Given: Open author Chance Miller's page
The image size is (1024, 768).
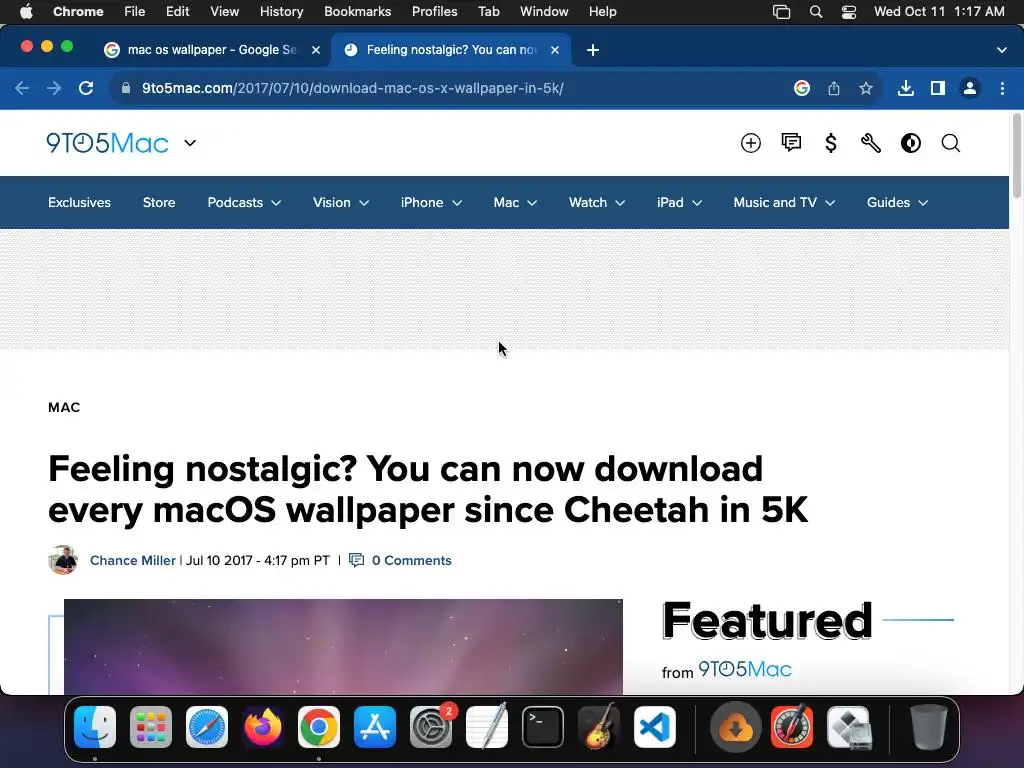Looking at the screenshot, I should (133, 560).
